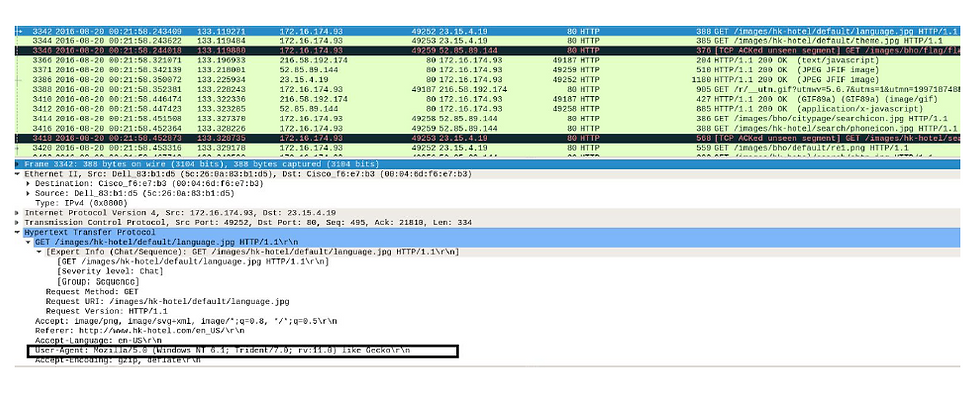Viewport: 980px width, 408px height.
Task: Select packet 3366 text/javascript response row
Action: tap(488, 60)
